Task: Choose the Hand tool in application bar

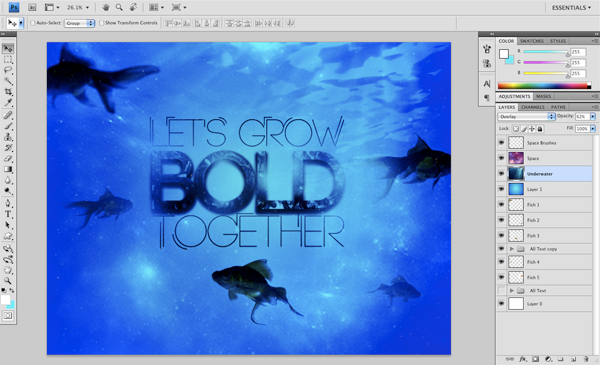Action: pos(106,7)
